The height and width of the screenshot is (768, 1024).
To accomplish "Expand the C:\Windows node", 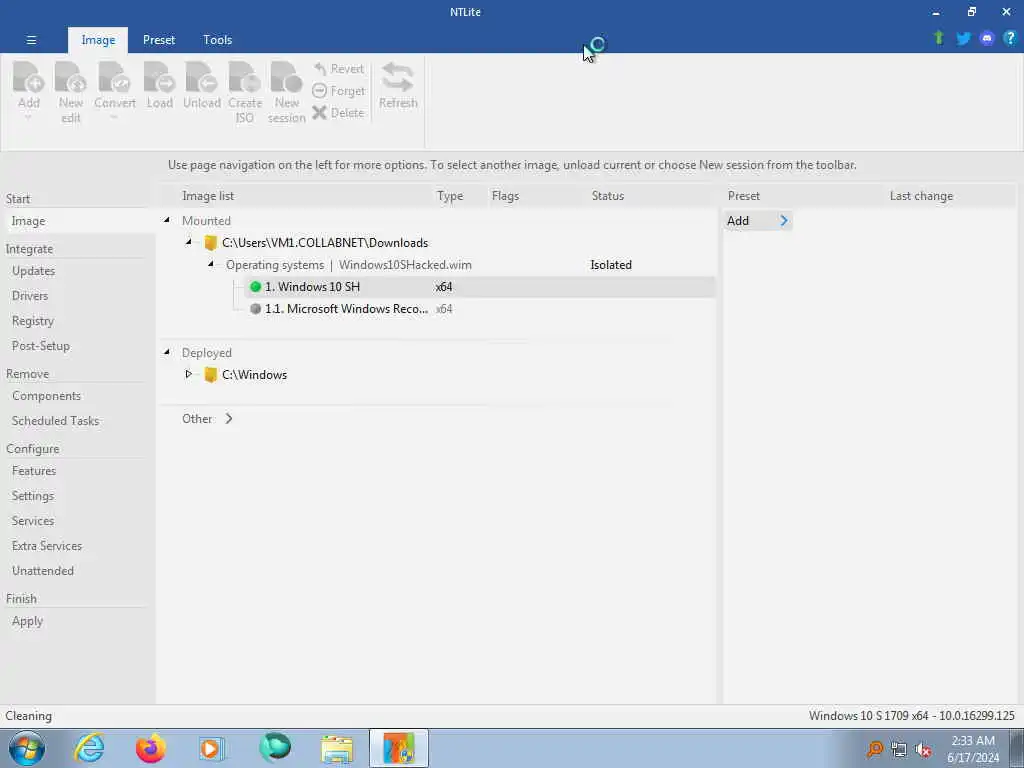I will click(189, 374).
